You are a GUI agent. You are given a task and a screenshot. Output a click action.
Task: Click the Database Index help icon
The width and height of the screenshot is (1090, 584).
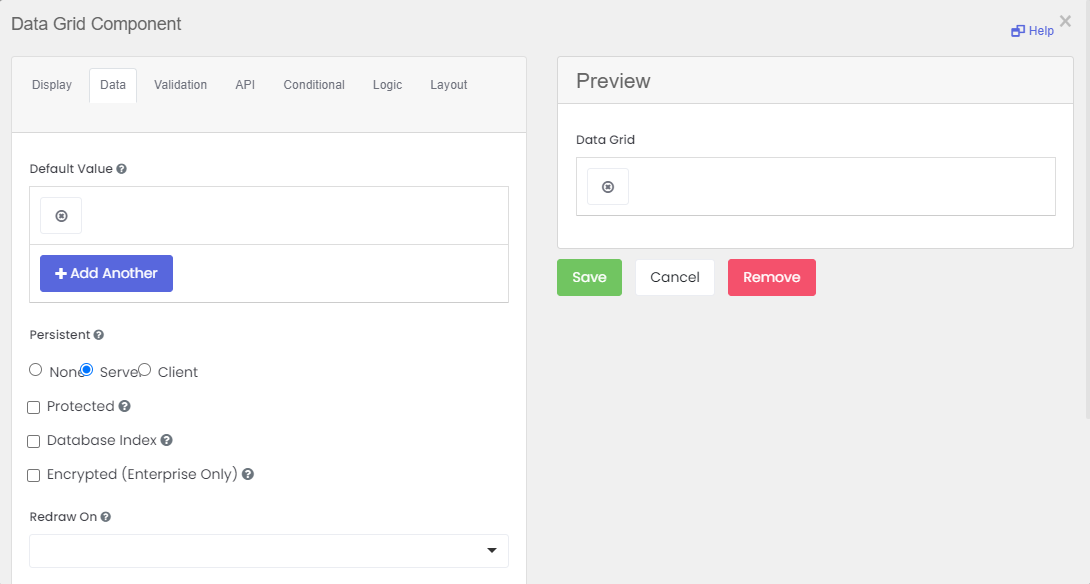click(167, 440)
